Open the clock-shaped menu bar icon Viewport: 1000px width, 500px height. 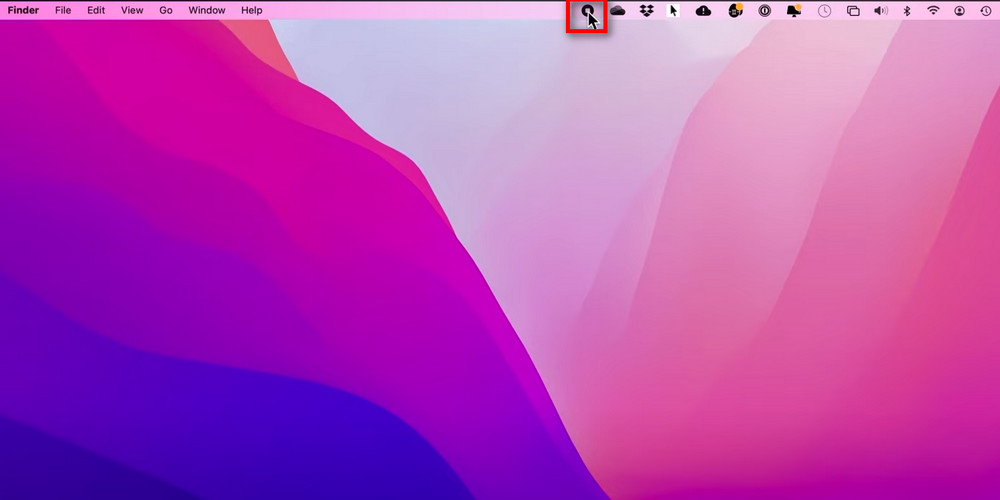[x=825, y=11]
